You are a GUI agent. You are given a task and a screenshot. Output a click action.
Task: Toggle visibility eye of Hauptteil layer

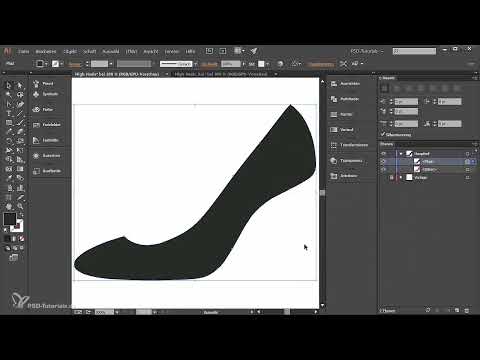[383, 154]
